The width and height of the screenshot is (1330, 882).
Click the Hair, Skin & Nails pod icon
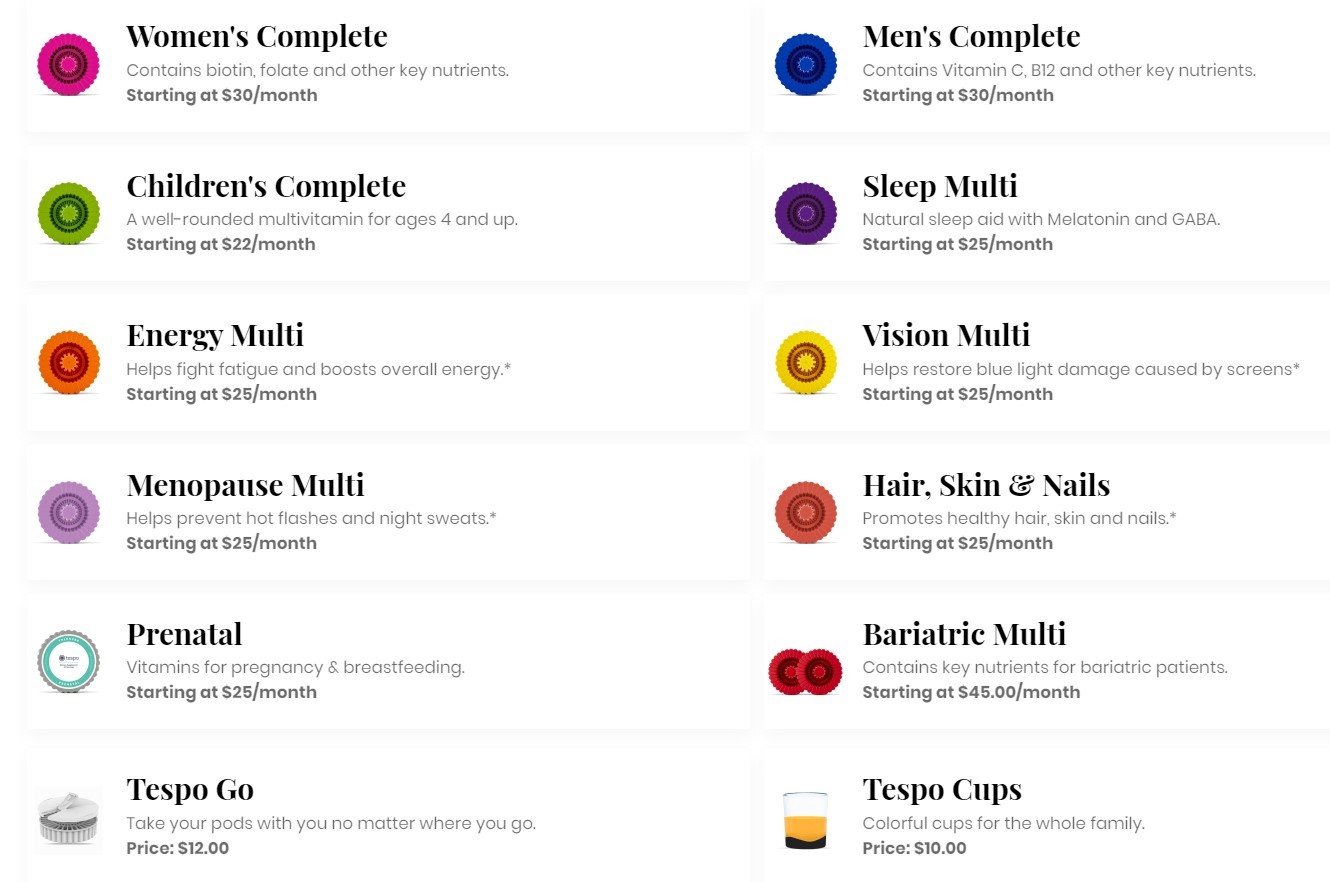[806, 513]
